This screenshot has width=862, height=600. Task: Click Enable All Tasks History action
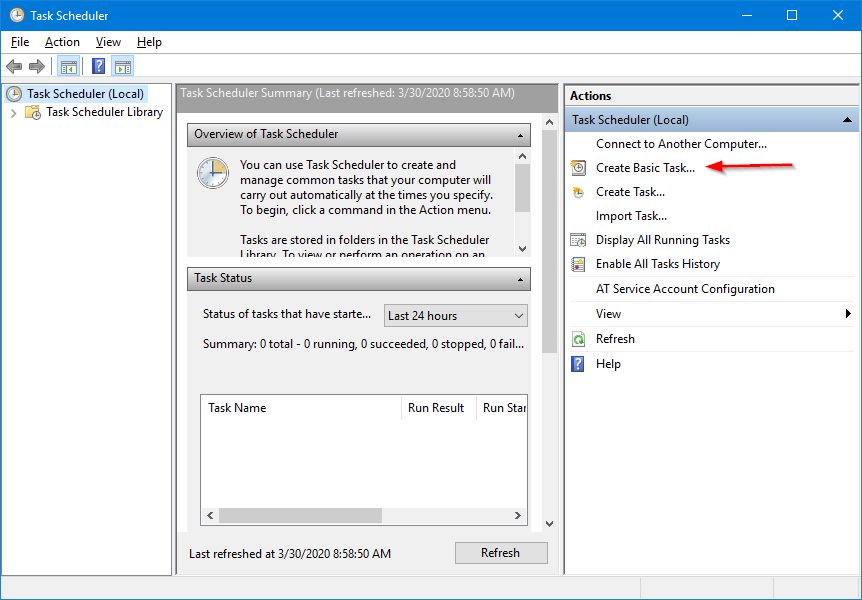click(658, 264)
